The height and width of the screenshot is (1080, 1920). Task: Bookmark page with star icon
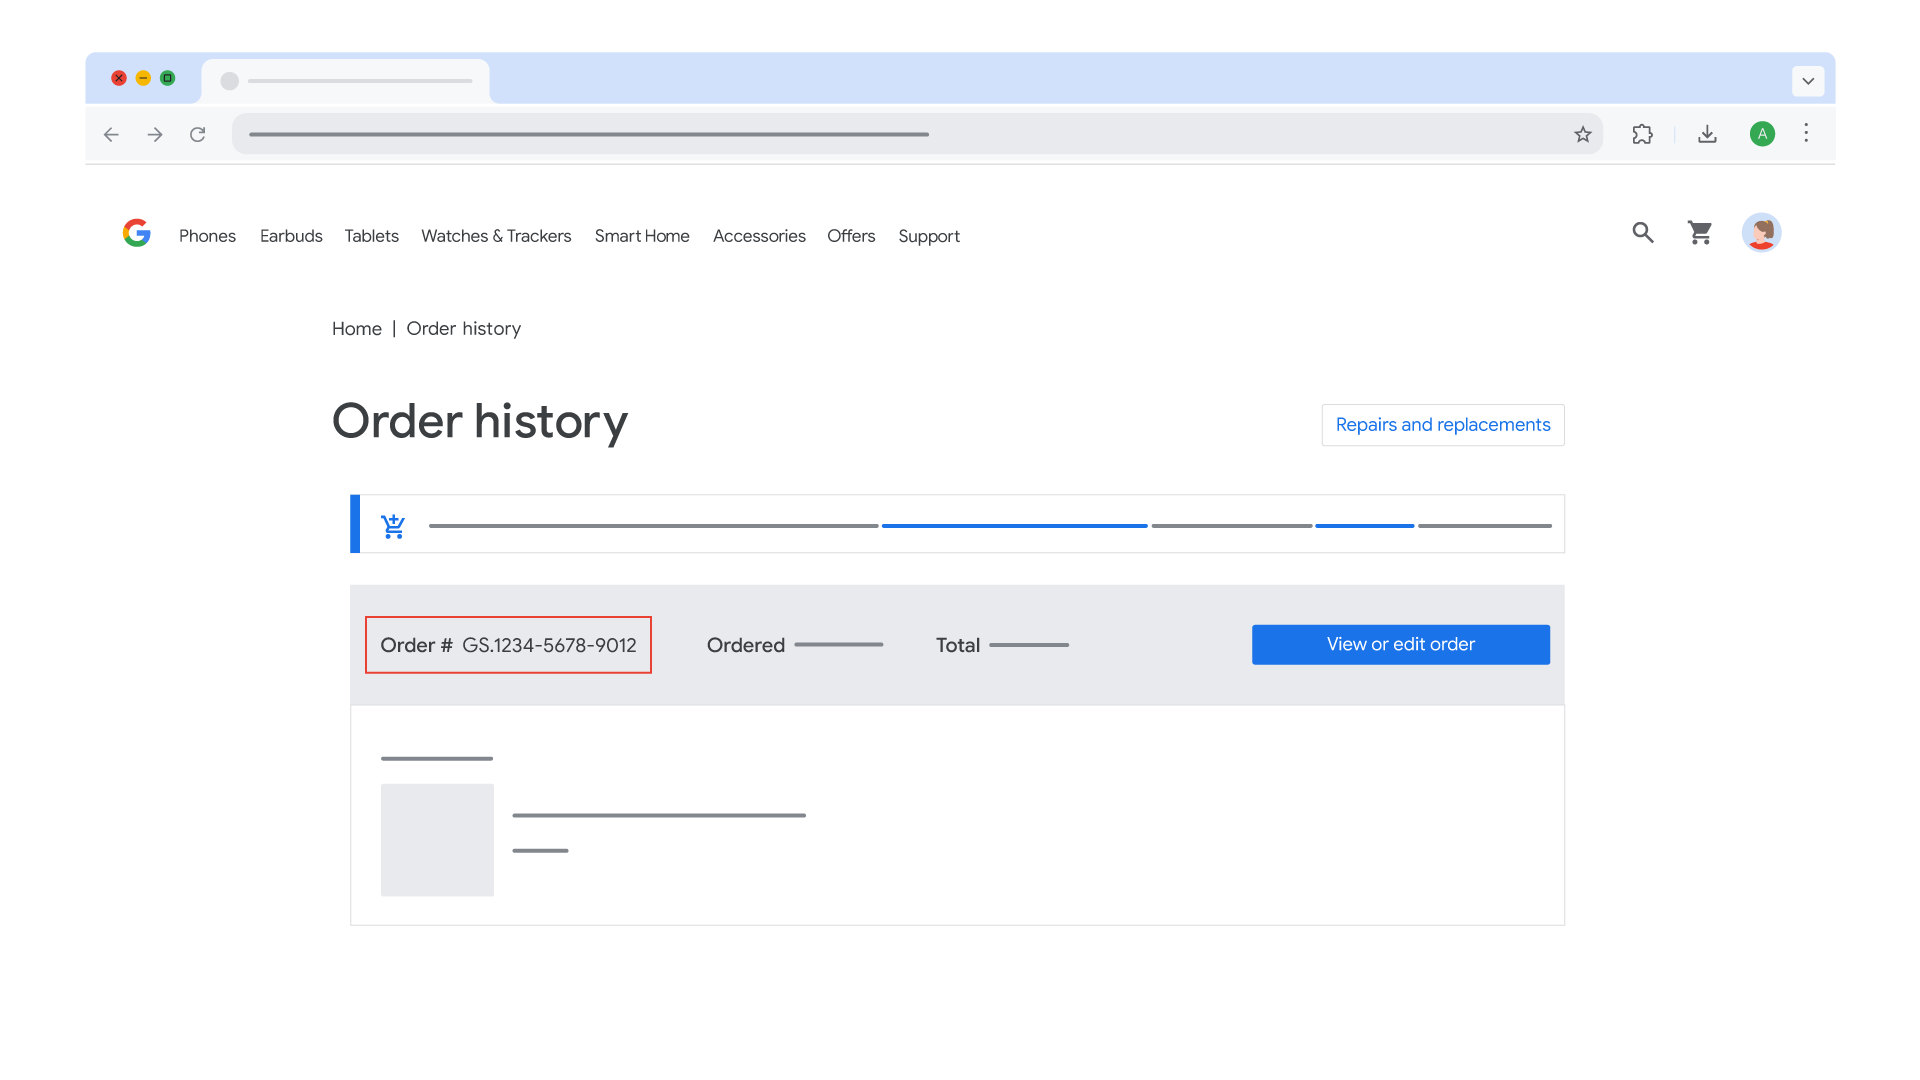pyautogui.click(x=1582, y=134)
